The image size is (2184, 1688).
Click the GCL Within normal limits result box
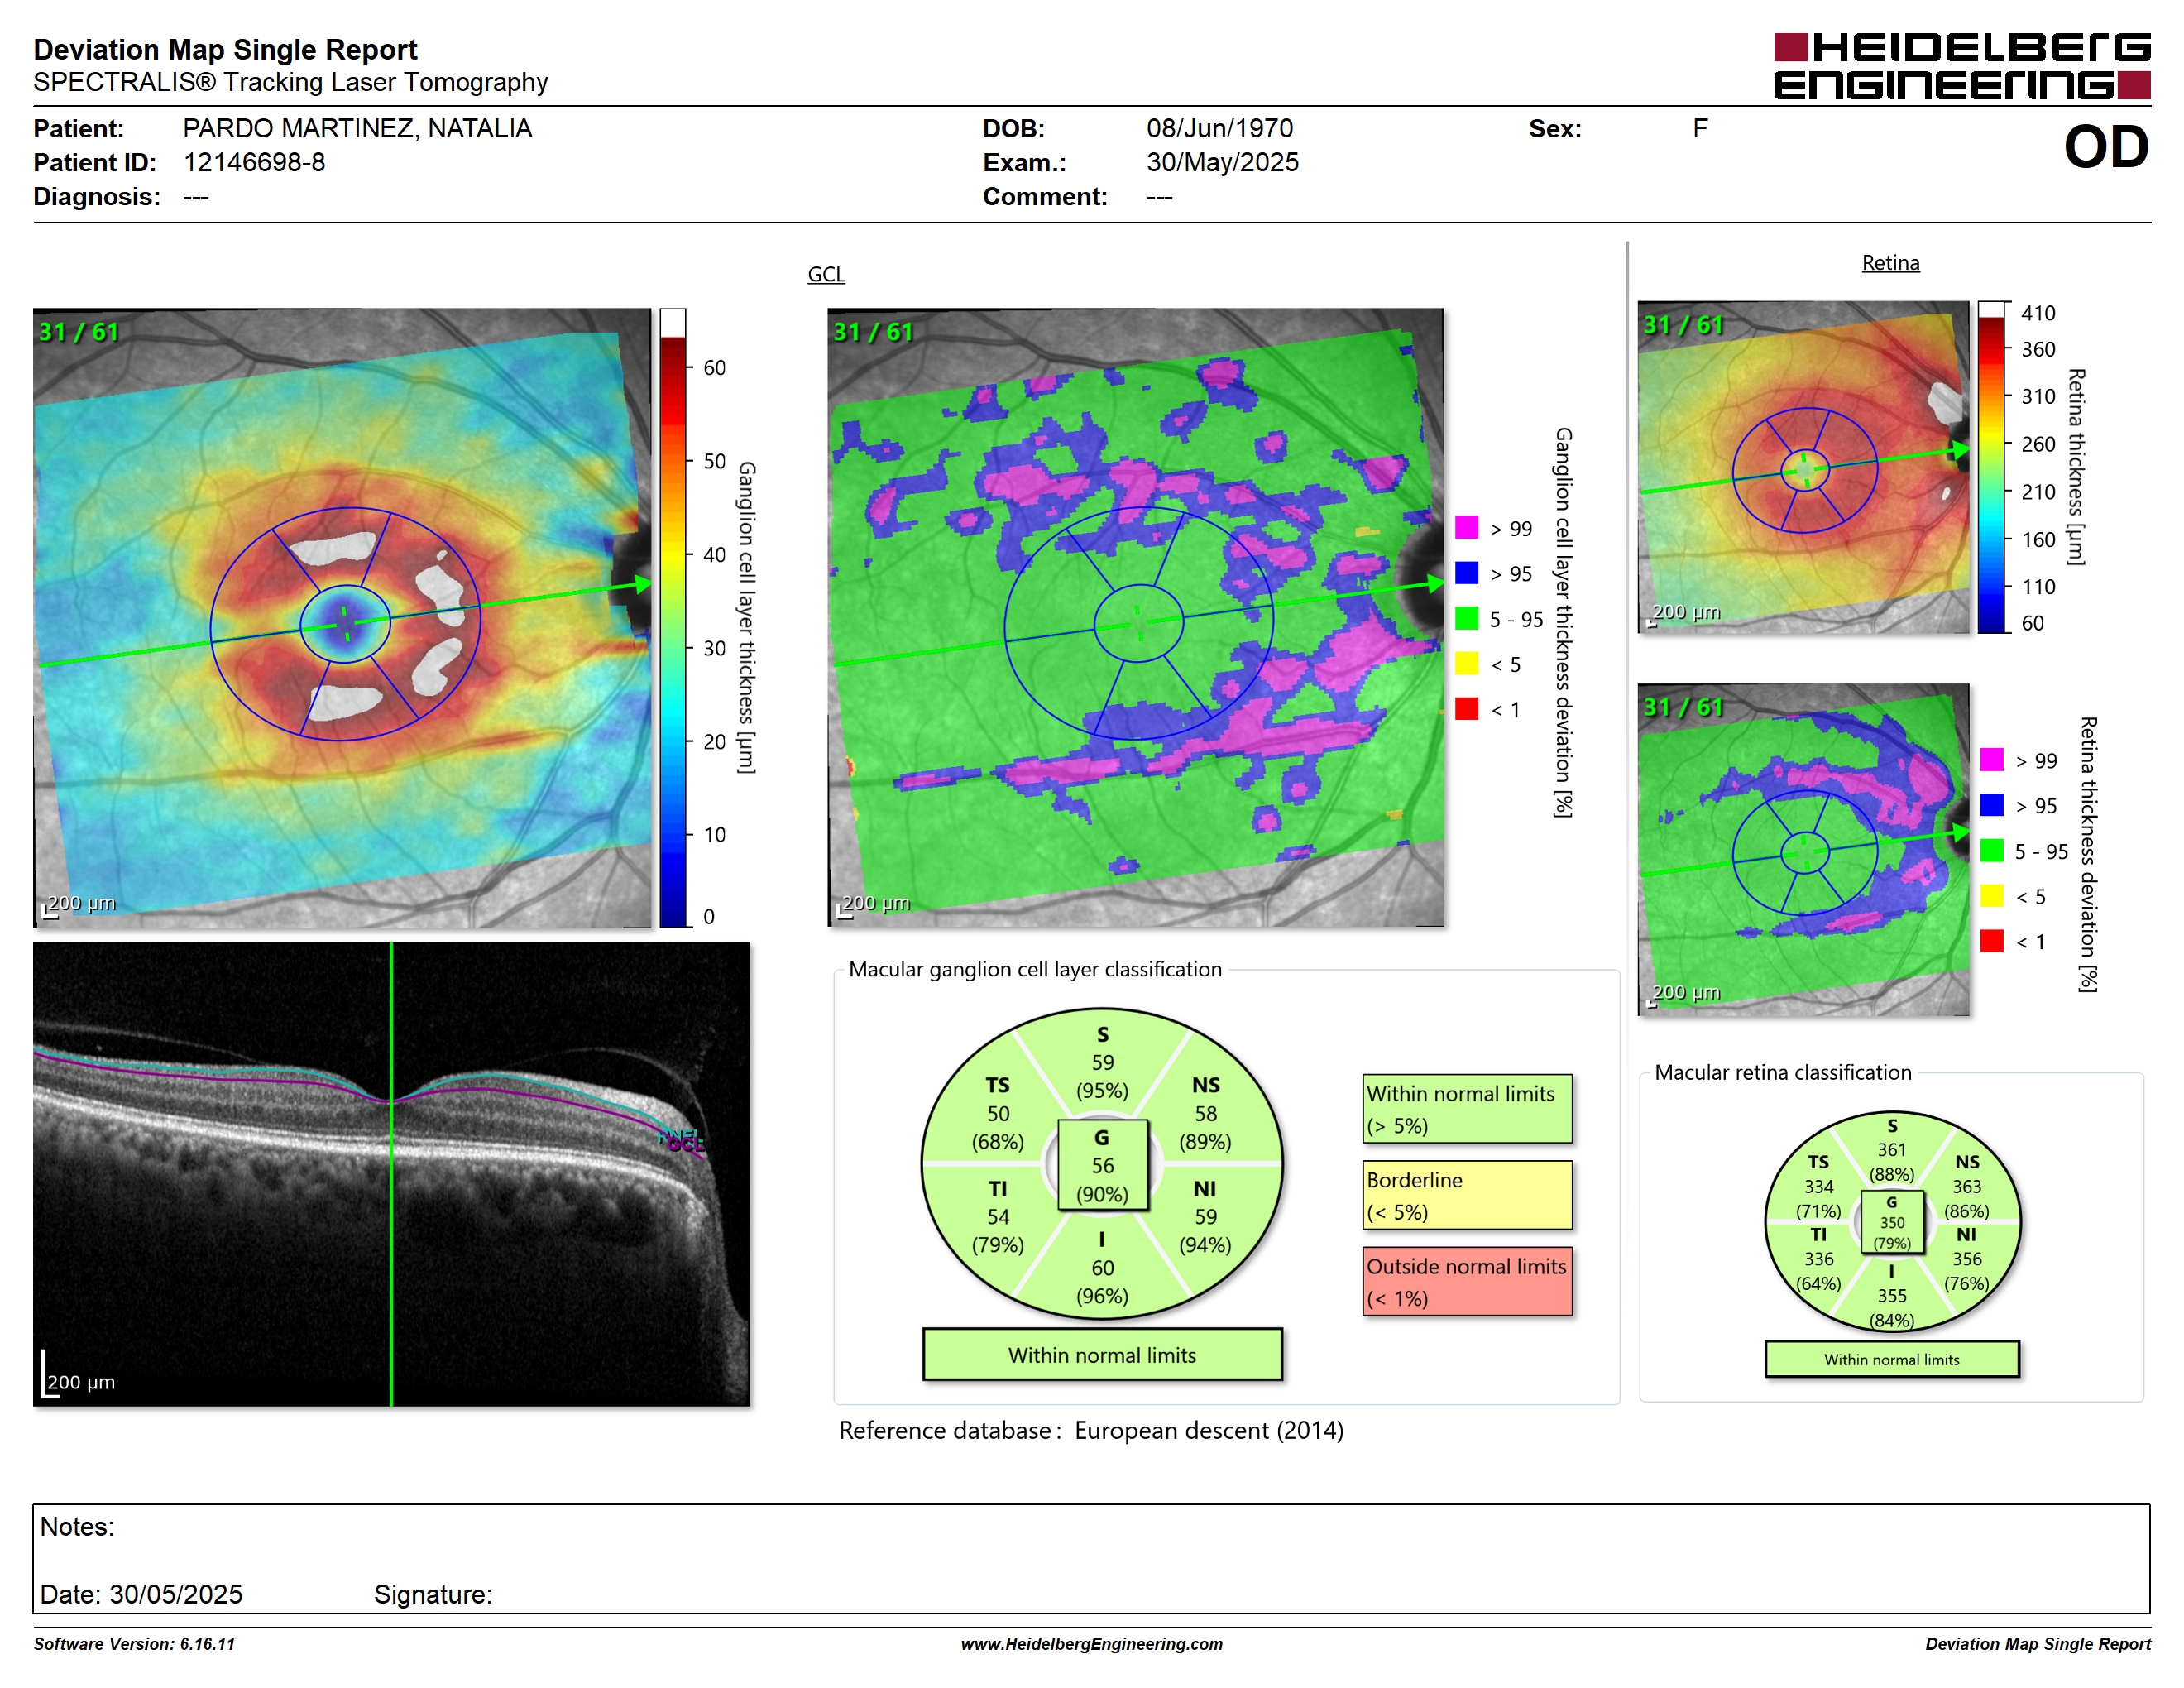(1102, 1355)
